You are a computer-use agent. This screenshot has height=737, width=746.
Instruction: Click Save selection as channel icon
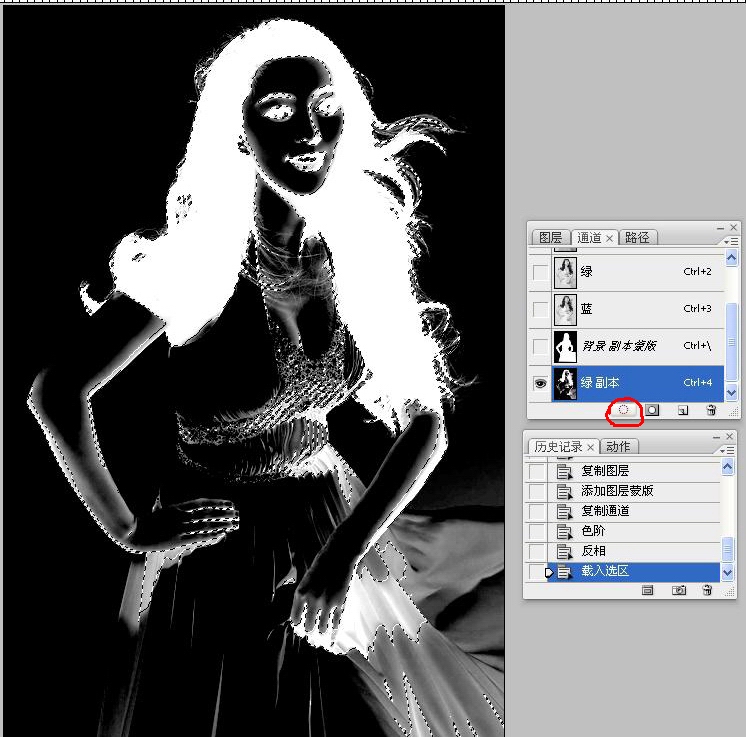[651, 410]
